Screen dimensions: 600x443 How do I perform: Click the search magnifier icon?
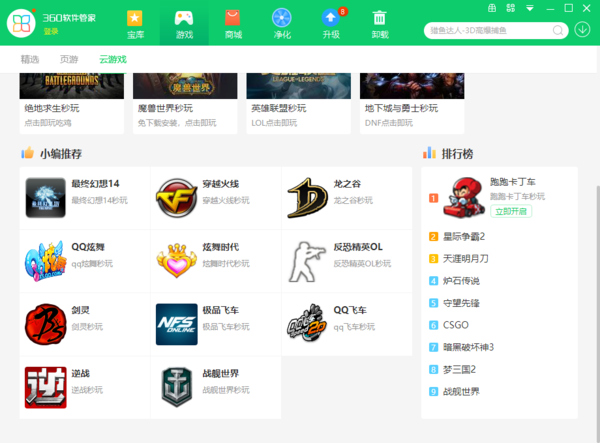(x=558, y=30)
